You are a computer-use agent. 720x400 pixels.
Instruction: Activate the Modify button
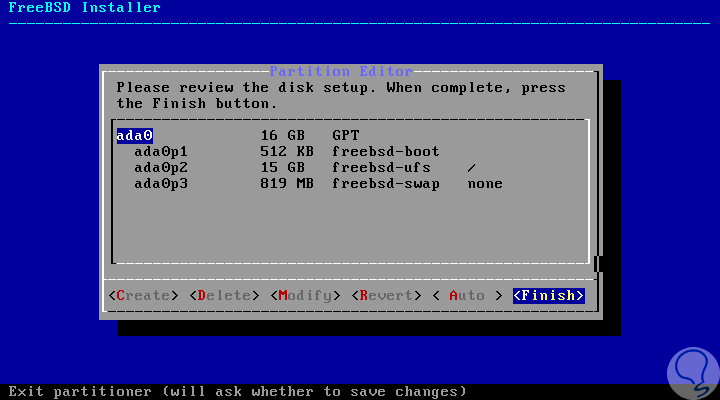[305, 295]
